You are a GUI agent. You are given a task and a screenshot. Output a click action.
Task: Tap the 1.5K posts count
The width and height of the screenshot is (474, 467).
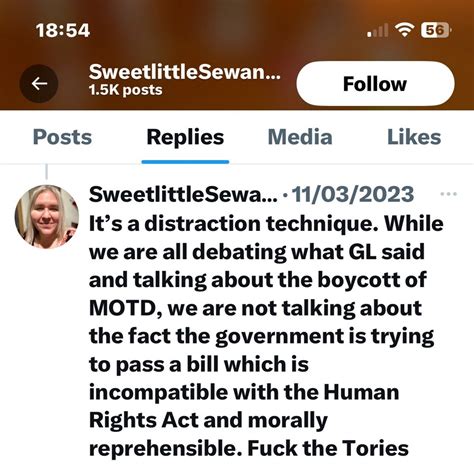point(125,90)
